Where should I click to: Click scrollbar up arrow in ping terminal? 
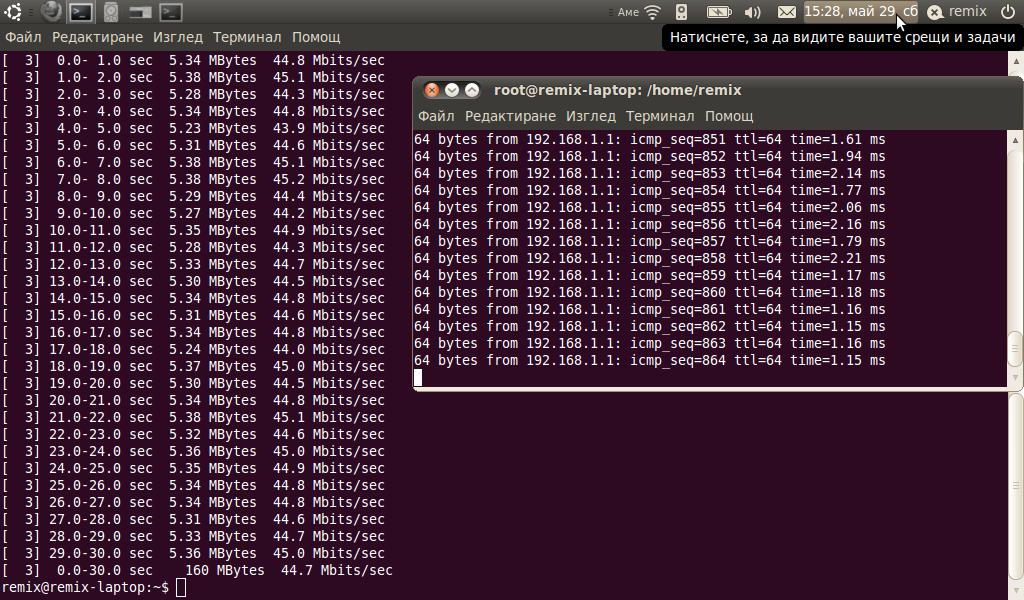[1015, 139]
